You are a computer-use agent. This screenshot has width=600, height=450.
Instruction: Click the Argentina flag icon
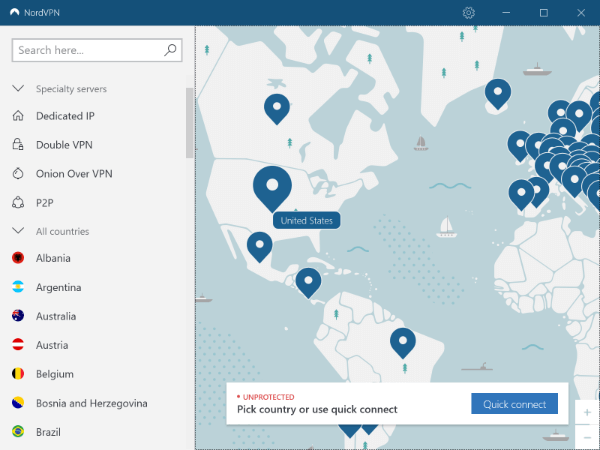18,287
